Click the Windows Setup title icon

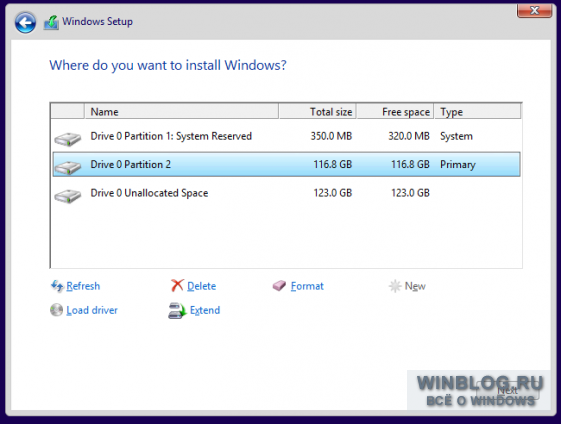pyautogui.click(x=51, y=23)
